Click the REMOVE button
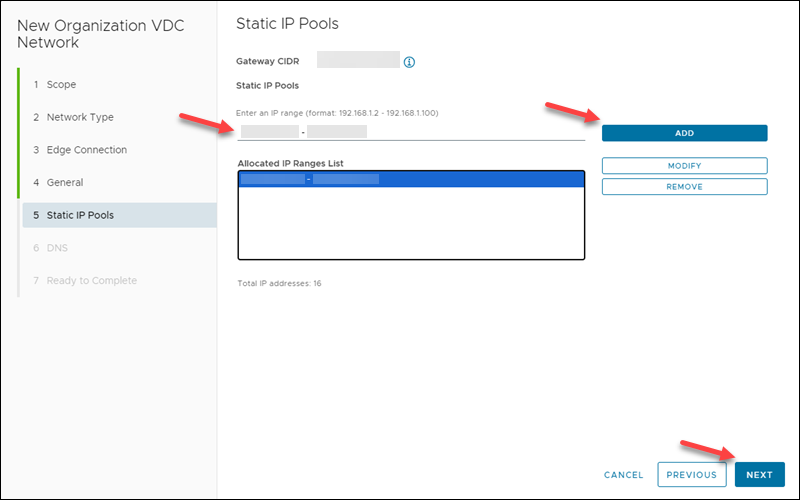The image size is (800, 500). tap(684, 187)
